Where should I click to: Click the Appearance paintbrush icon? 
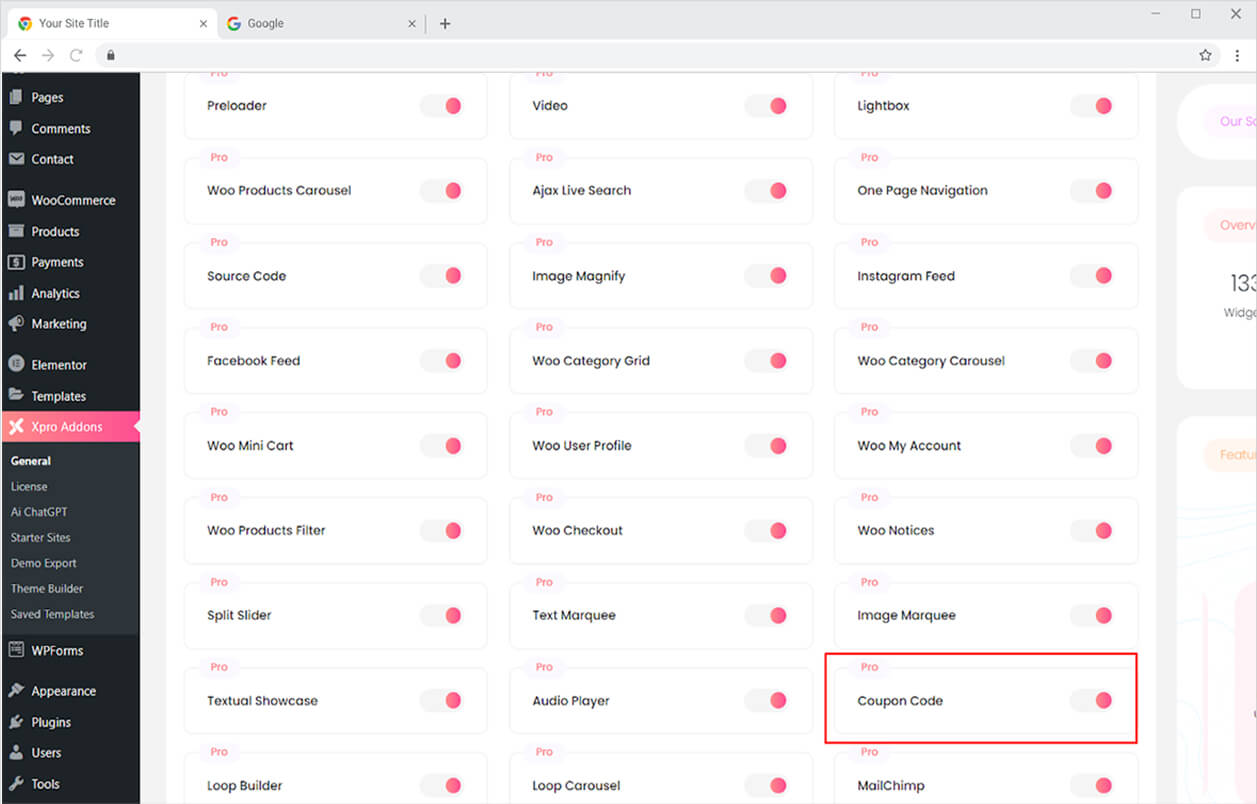tap(16, 691)
